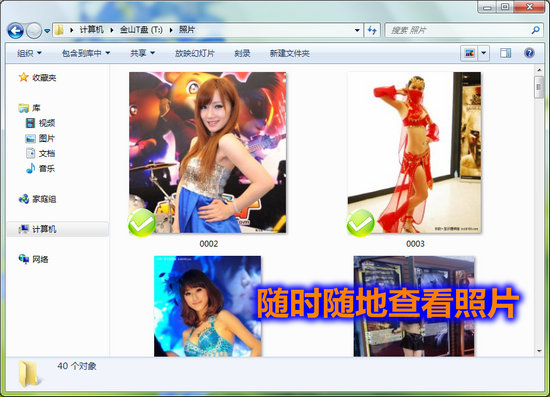The height and width of the screenshot is (397, 550).
Task: Click the search magnifier icon
Action: coord(535,31)
